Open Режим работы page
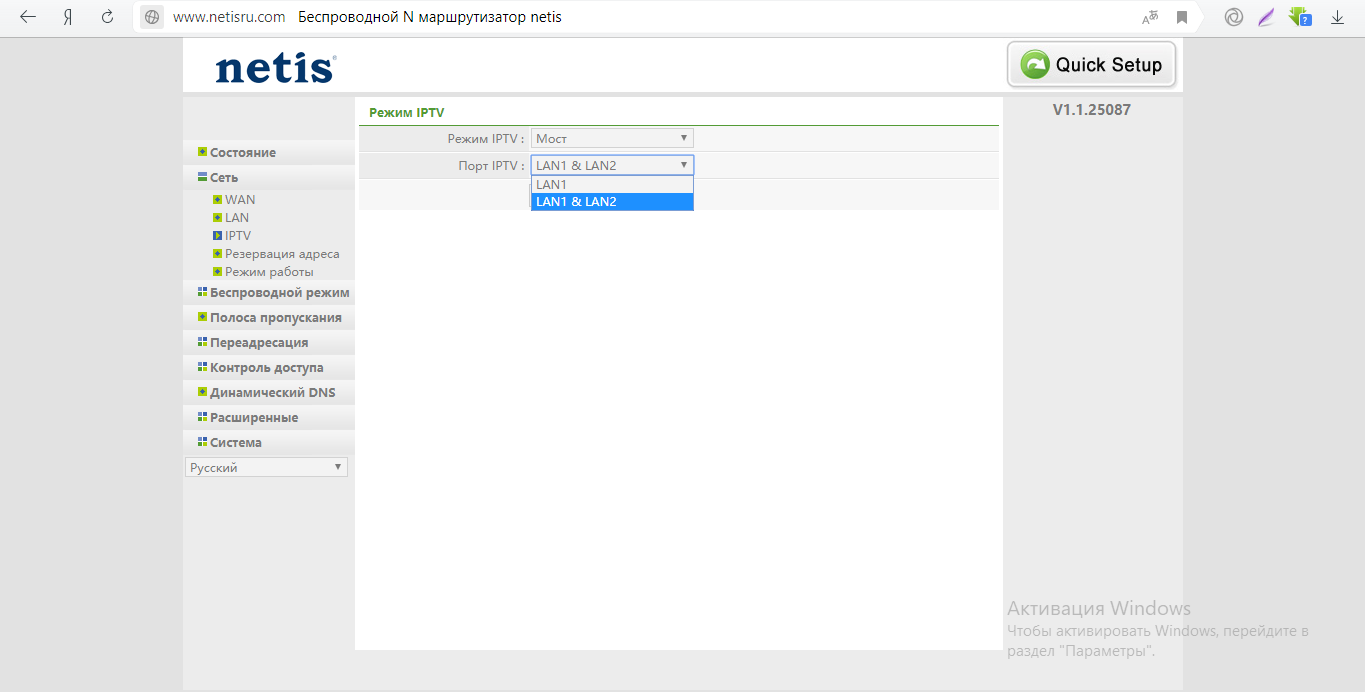 269,271
